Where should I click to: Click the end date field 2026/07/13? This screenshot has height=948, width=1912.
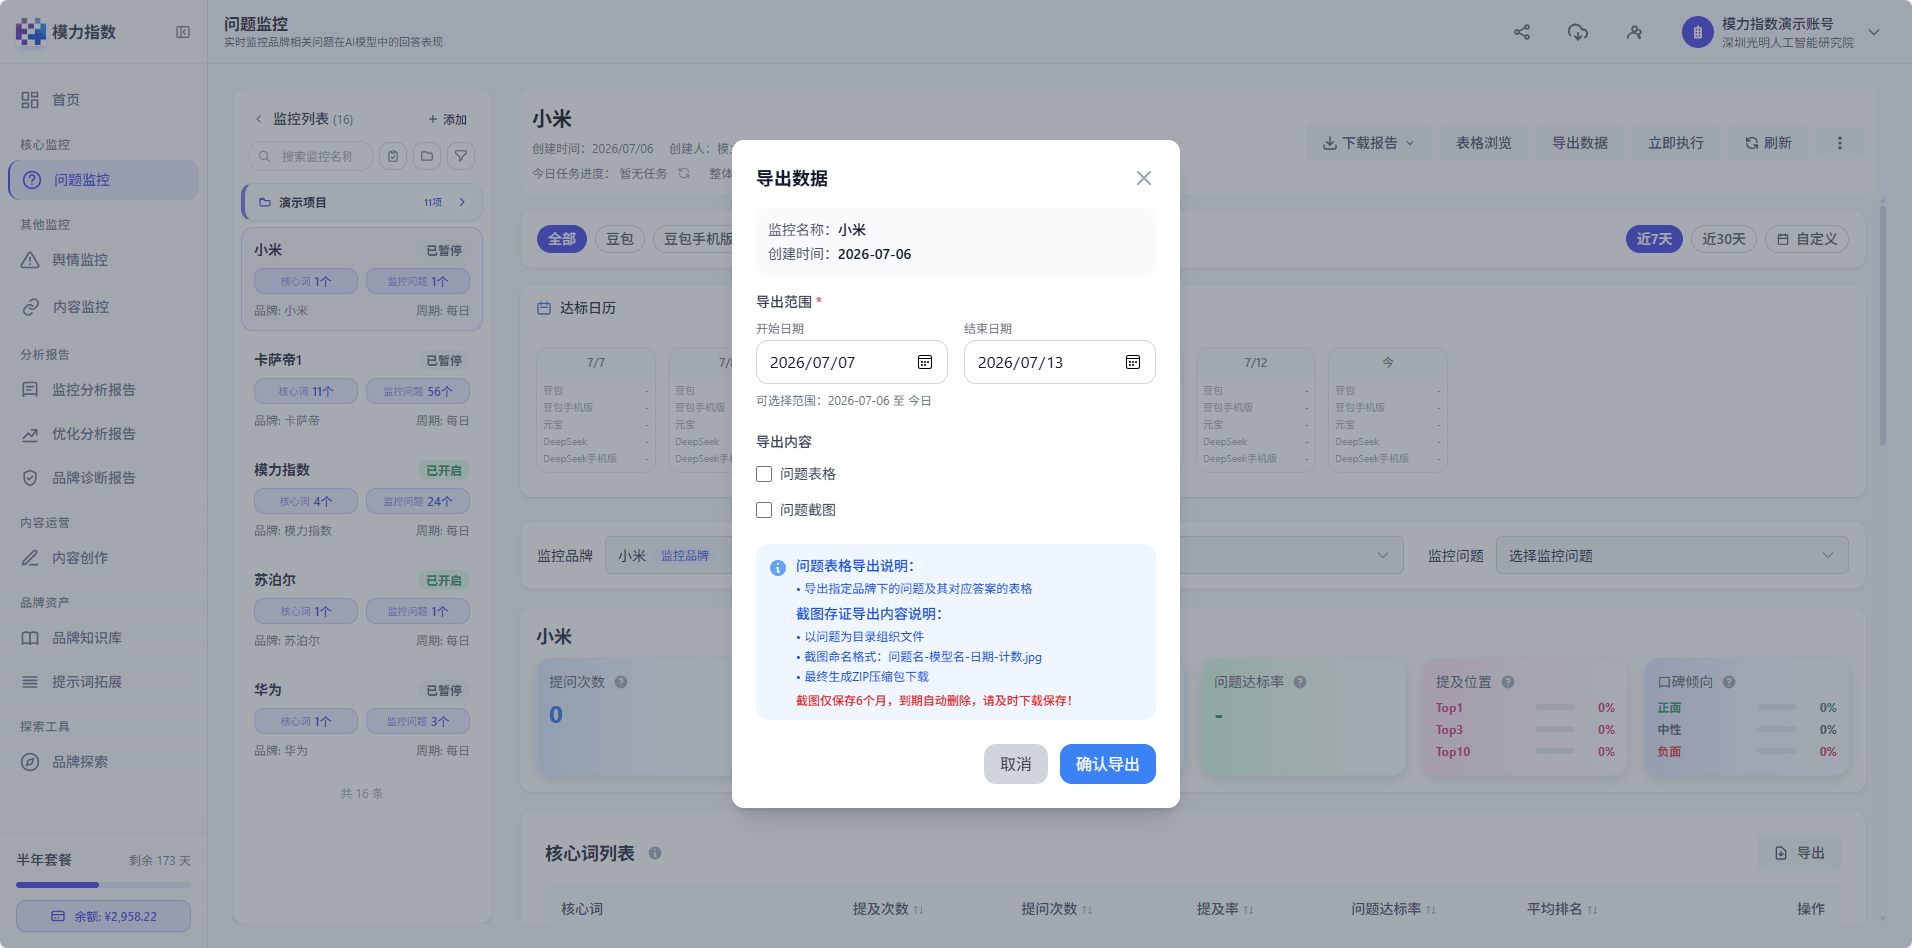pyautogui.click(x=1059, y=362)
